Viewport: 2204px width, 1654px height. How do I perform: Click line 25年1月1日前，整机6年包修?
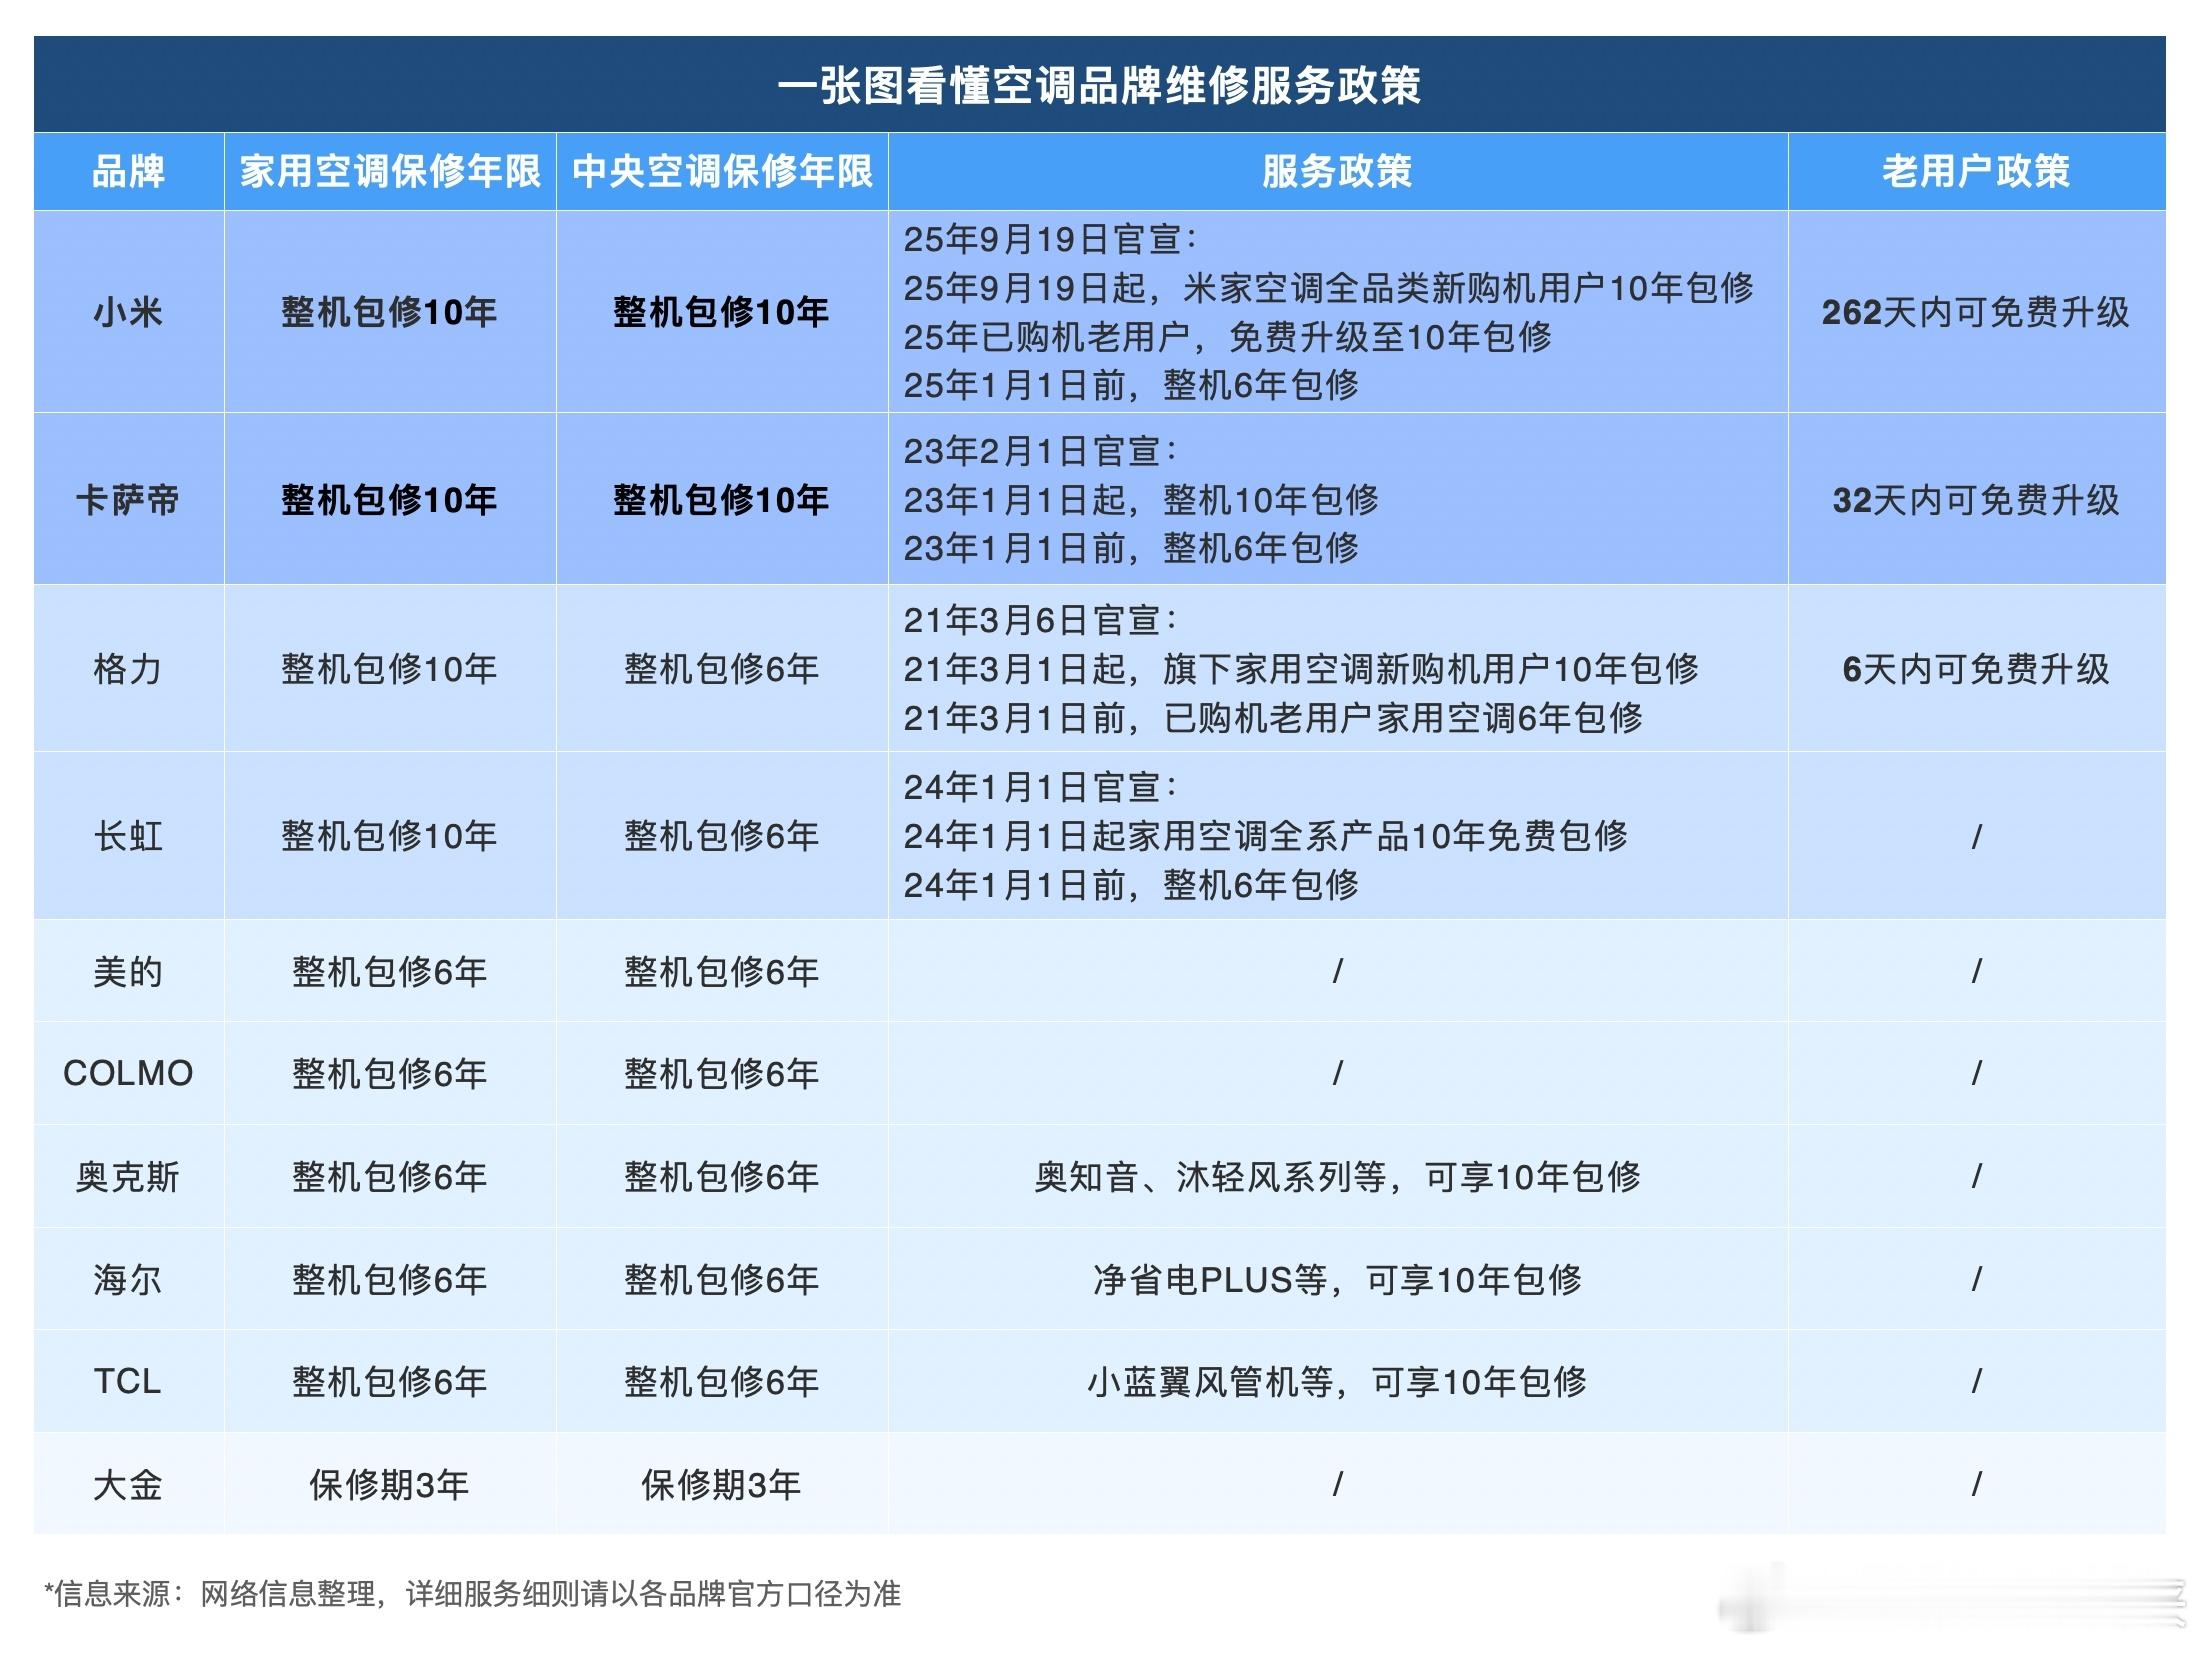coord(1131,385)
